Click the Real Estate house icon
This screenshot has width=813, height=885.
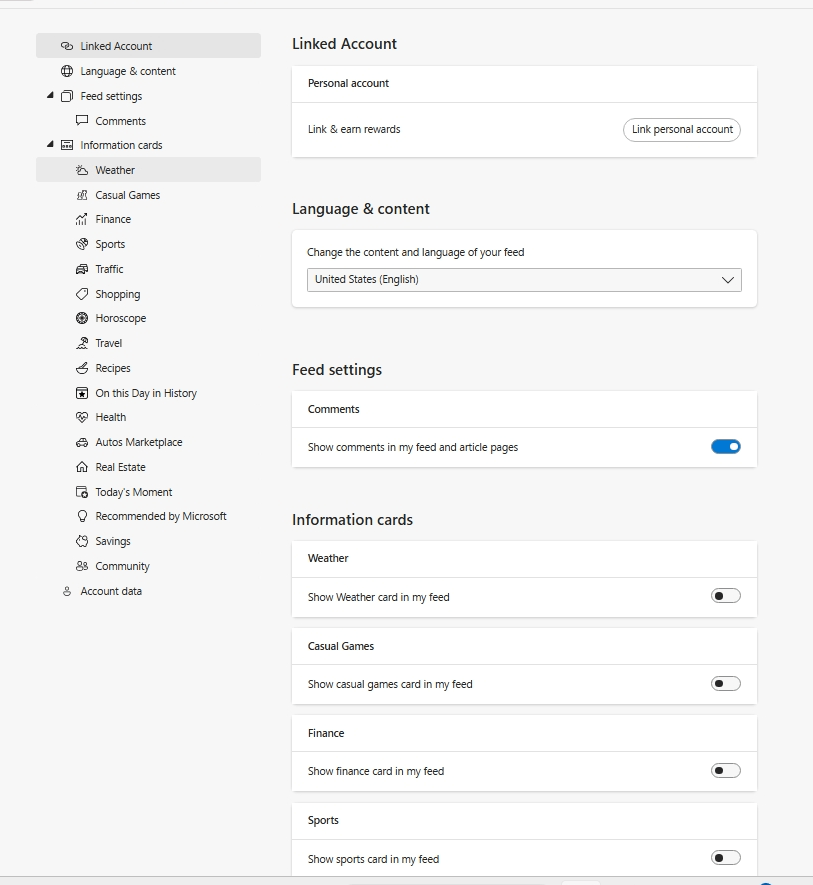82,467
